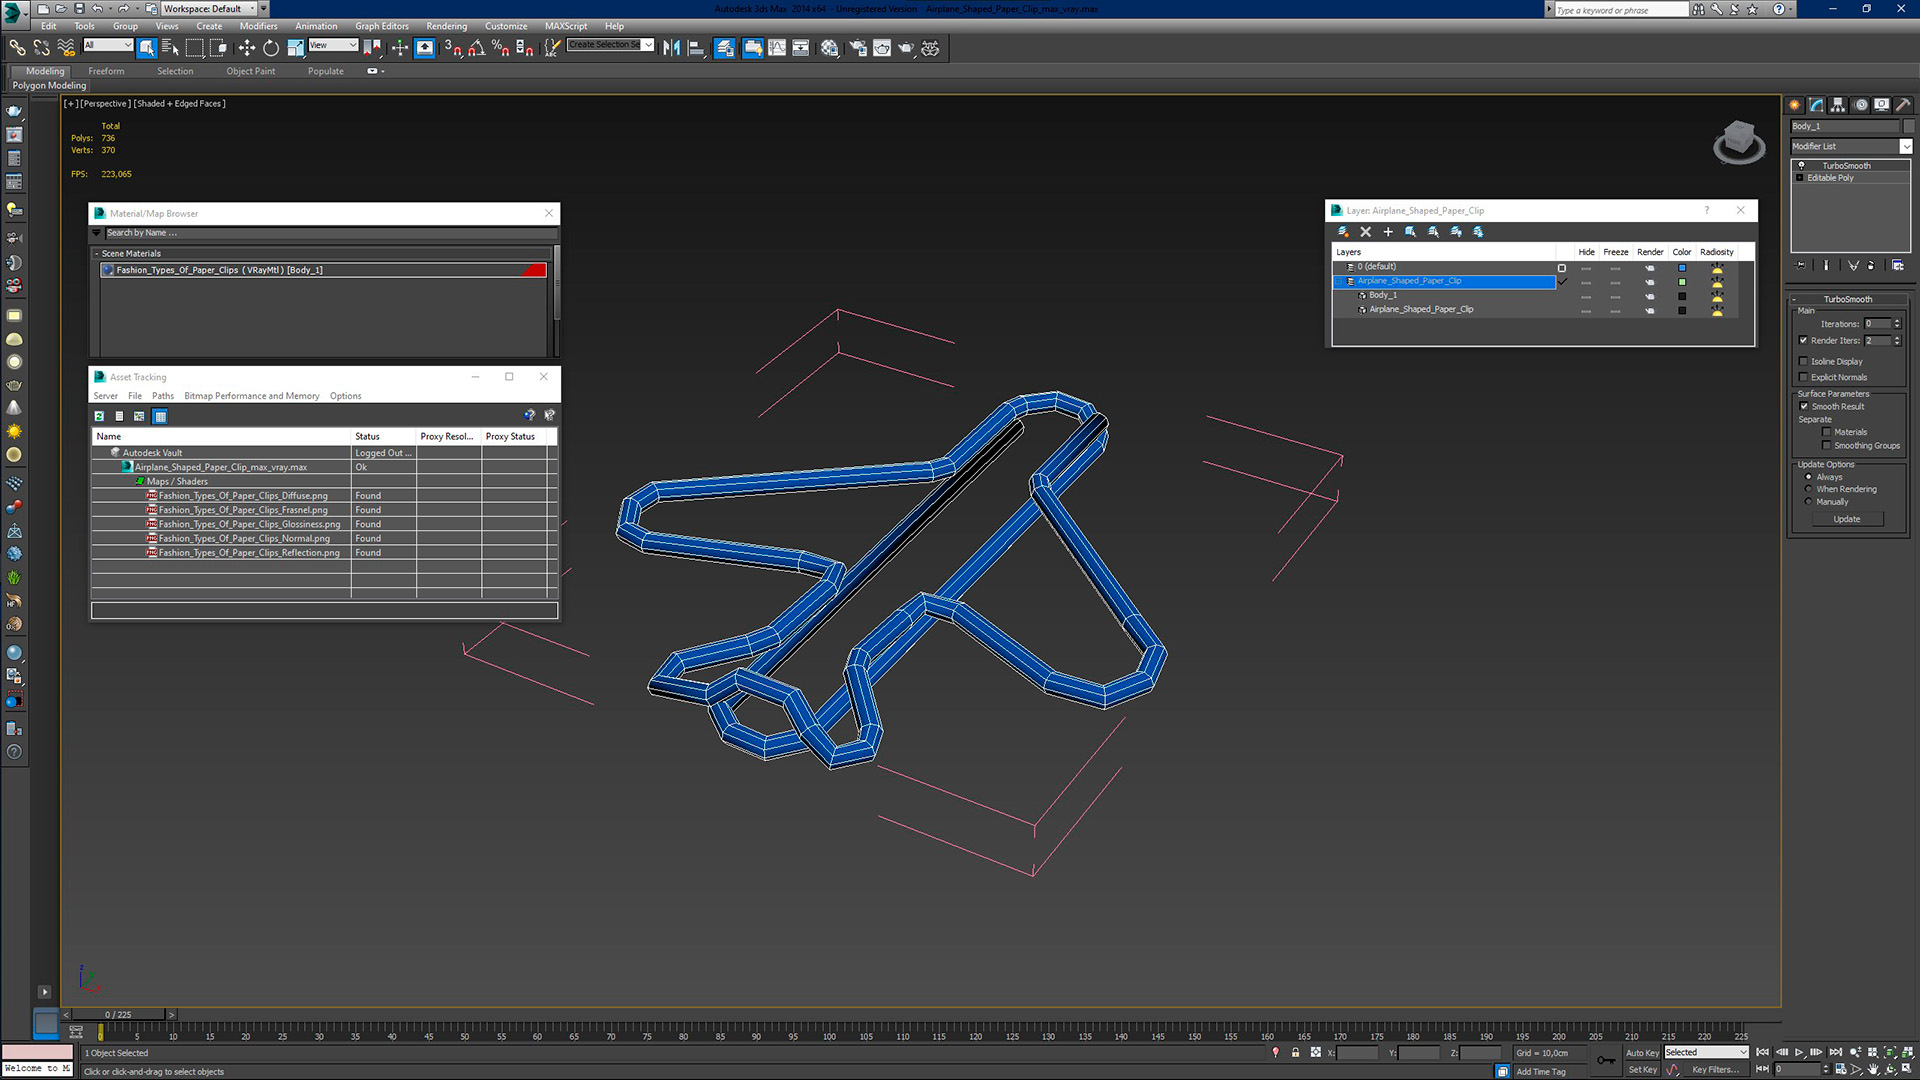Click the Mirror tool icon
This screenshot has height=1080, width=1920.
[671, 48]
